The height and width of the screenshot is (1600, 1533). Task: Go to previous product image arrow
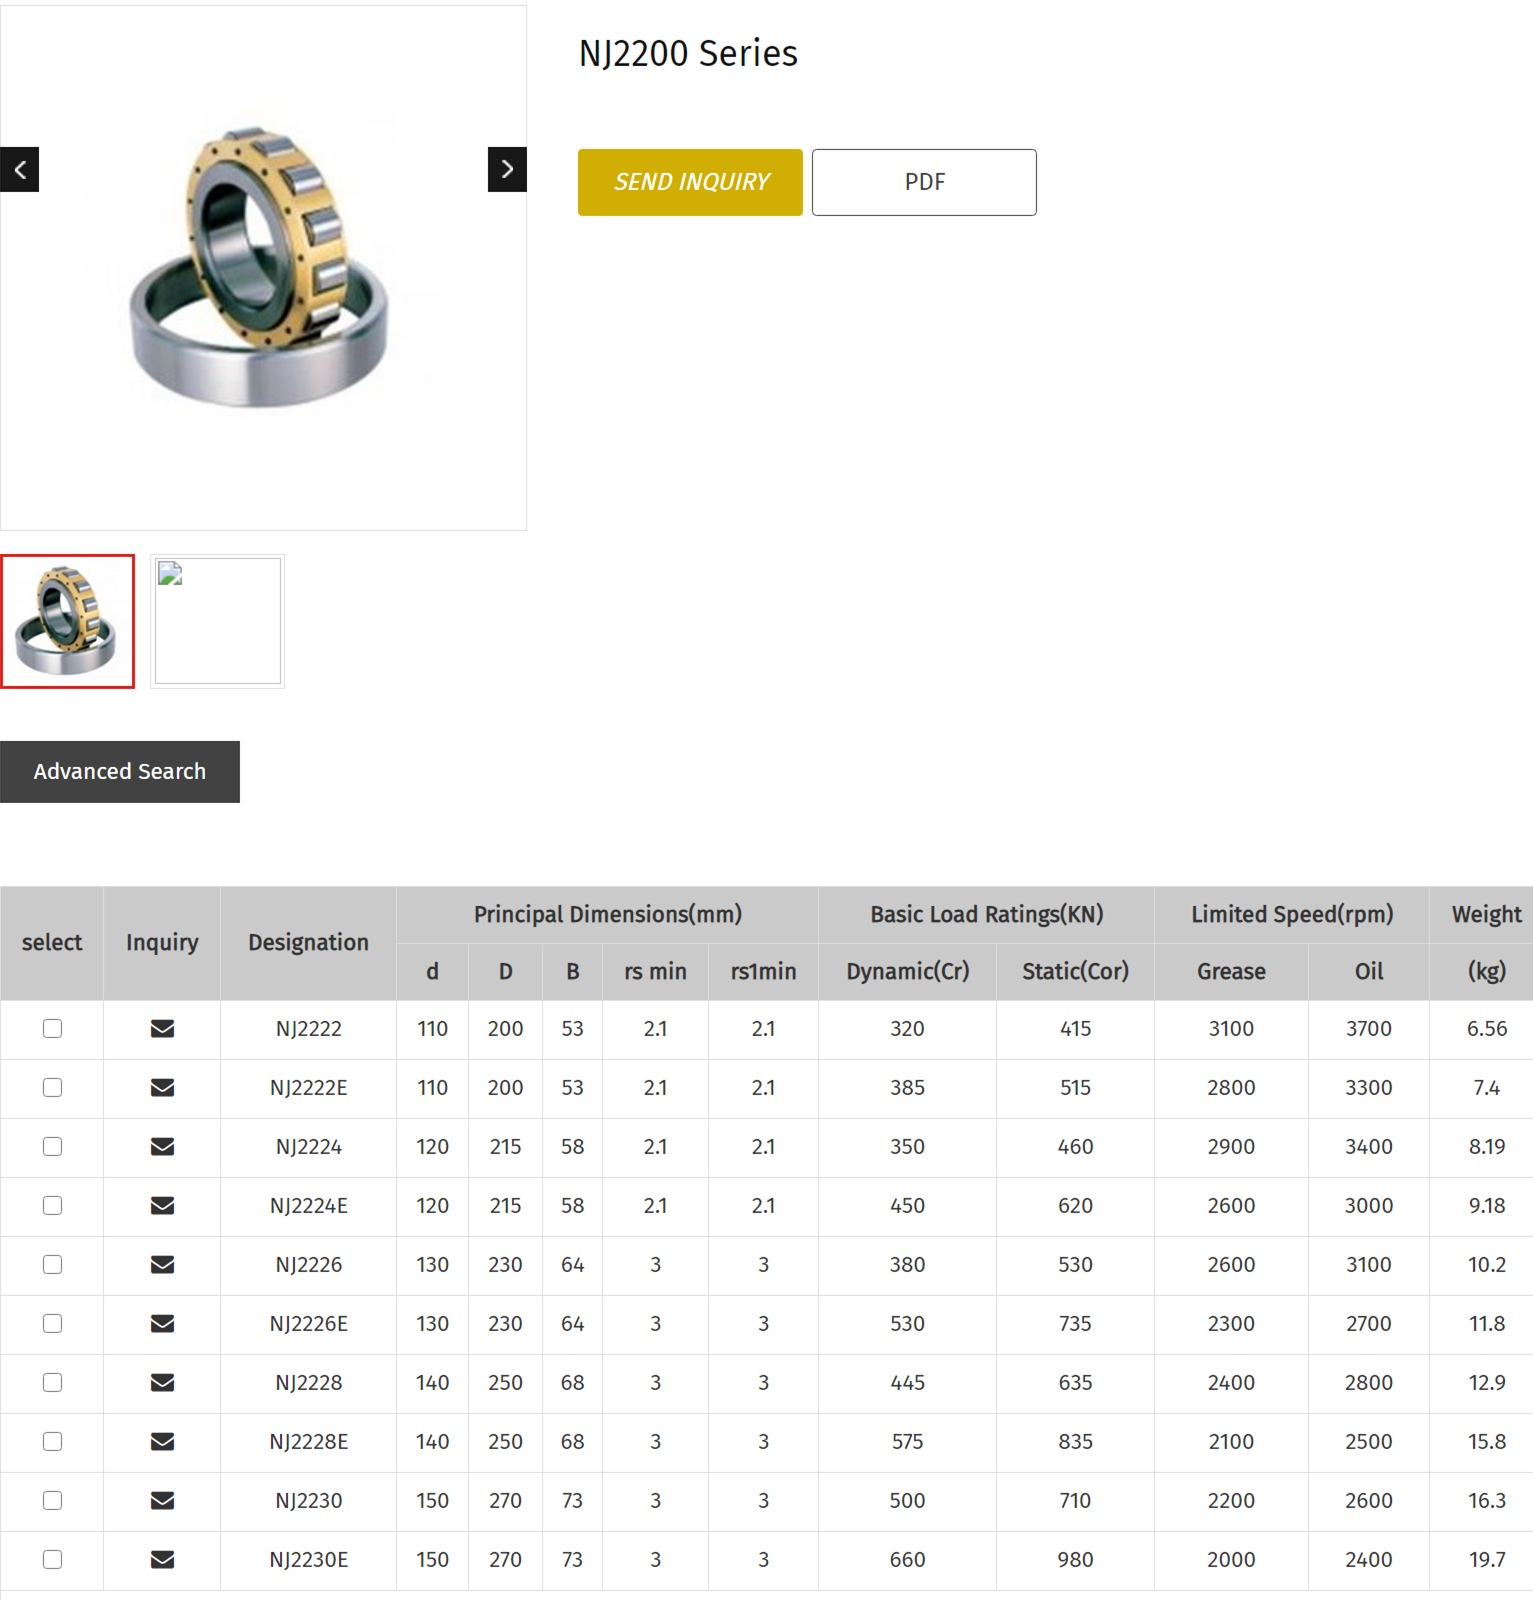(x=20, y=169)
